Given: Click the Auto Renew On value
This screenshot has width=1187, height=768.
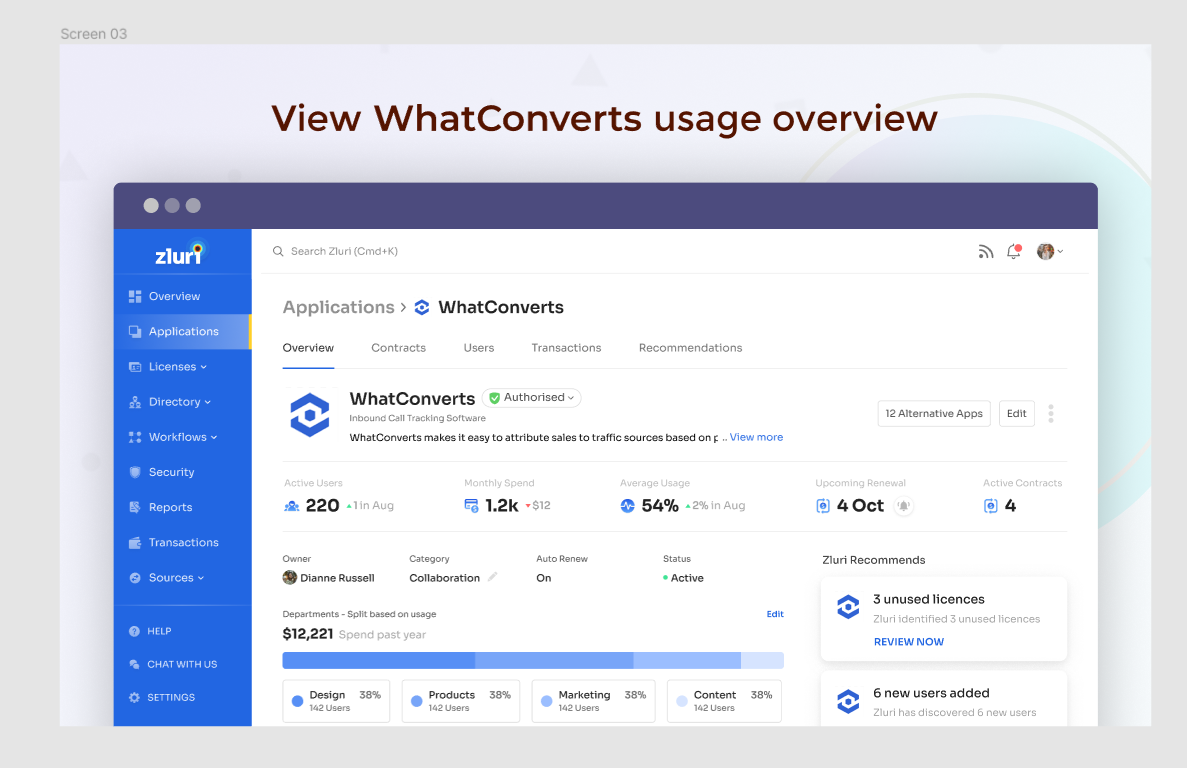Looking at the screenshot, I should [x=544, y=578].
